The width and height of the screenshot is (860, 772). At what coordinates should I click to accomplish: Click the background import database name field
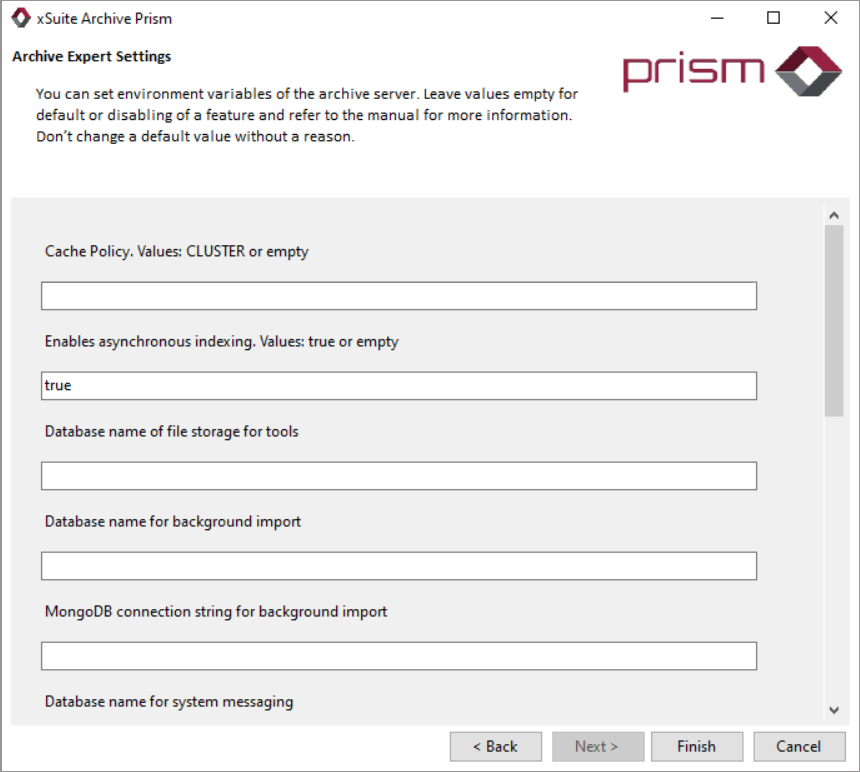398,566
